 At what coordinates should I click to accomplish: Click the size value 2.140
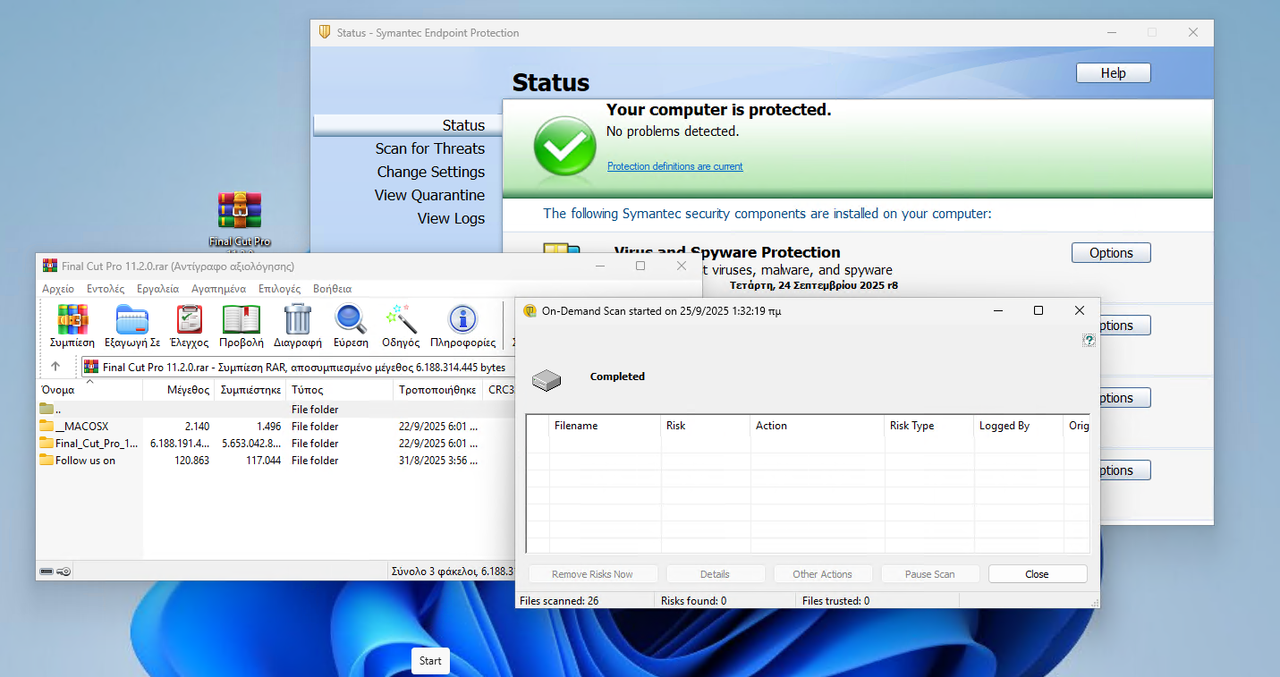tap(197, 426)
